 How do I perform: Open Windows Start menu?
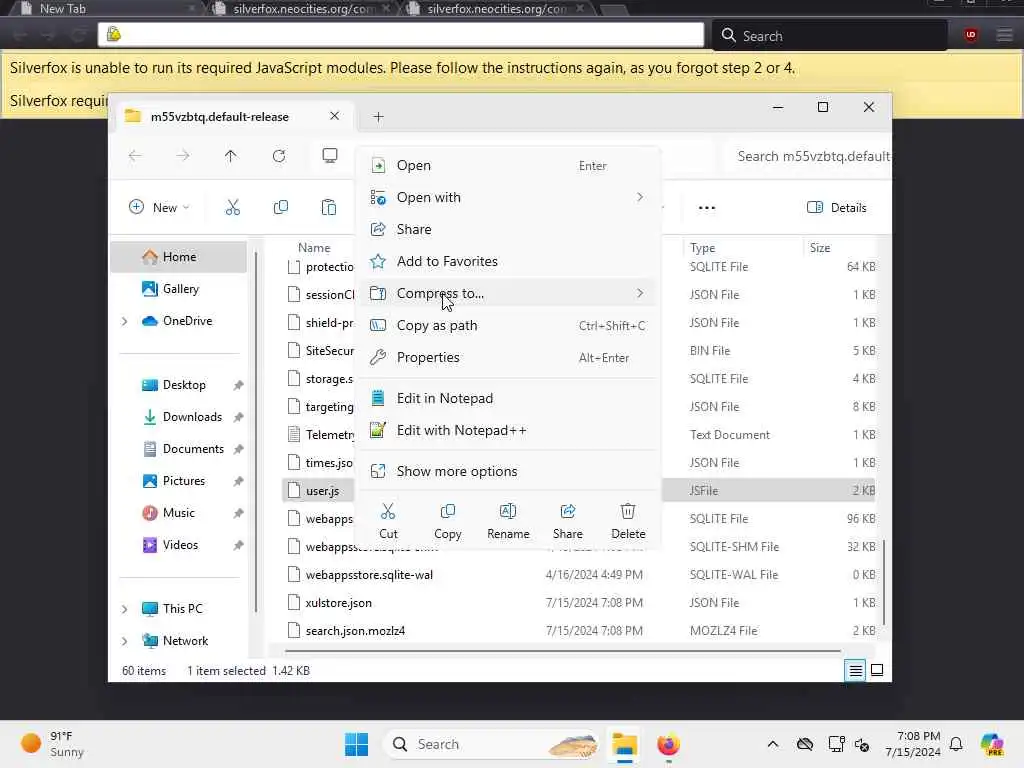click(357, 744)
